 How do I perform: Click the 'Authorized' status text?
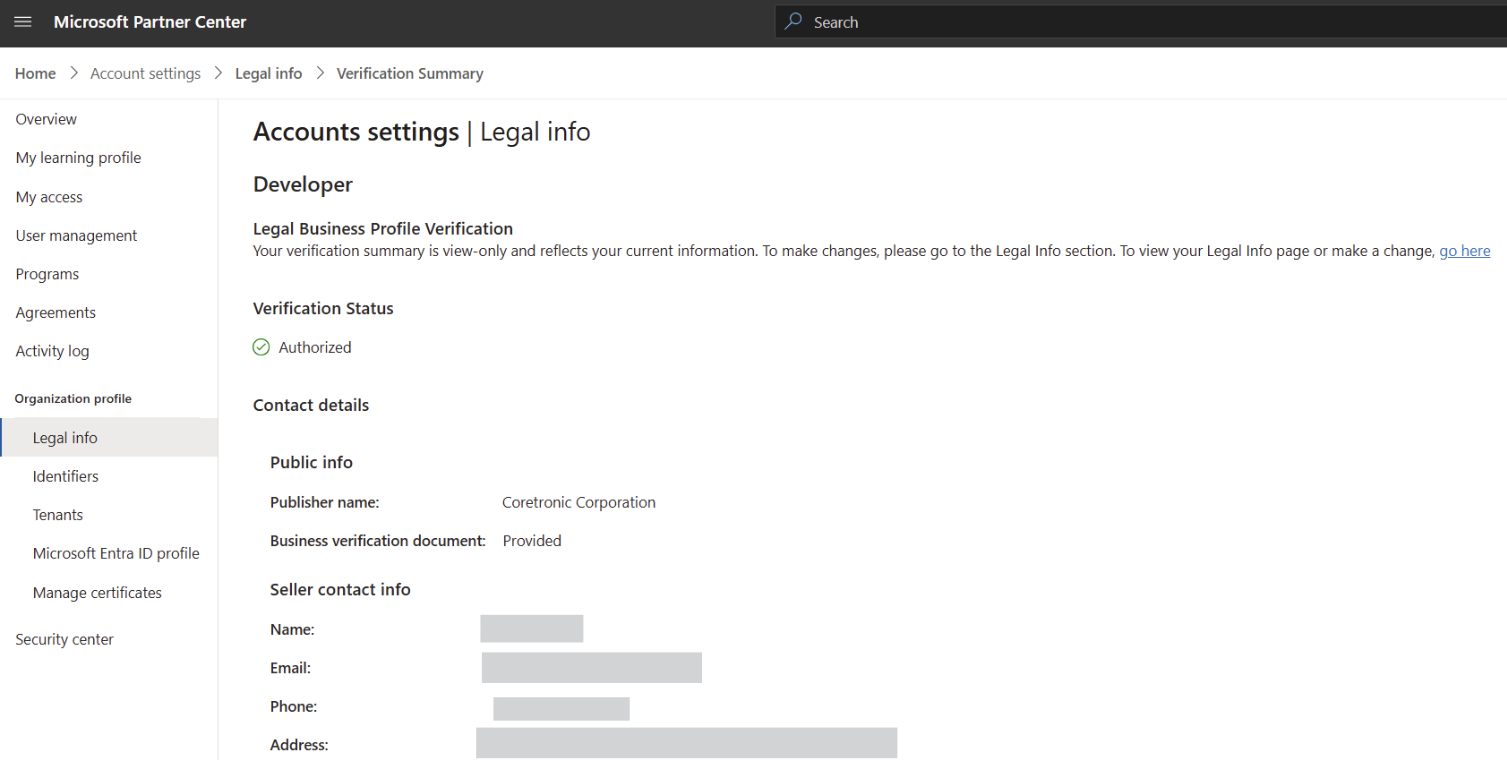(x=315, y=347)
